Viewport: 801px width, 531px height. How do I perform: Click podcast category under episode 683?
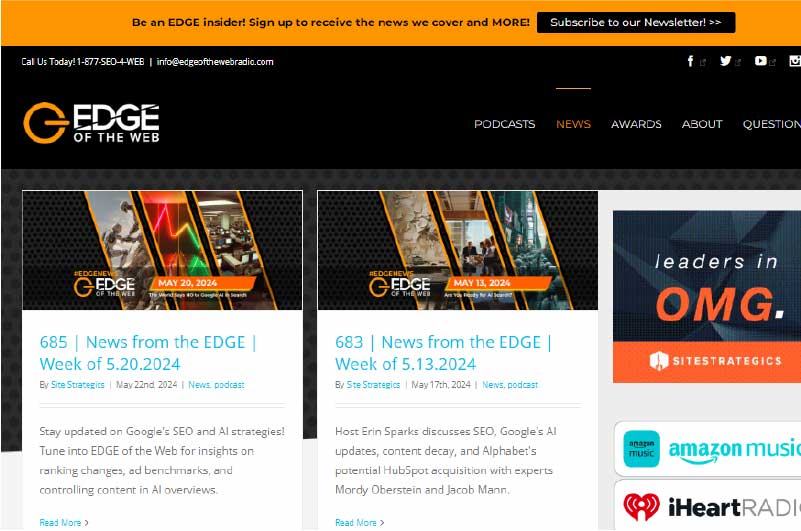point(523,385)
